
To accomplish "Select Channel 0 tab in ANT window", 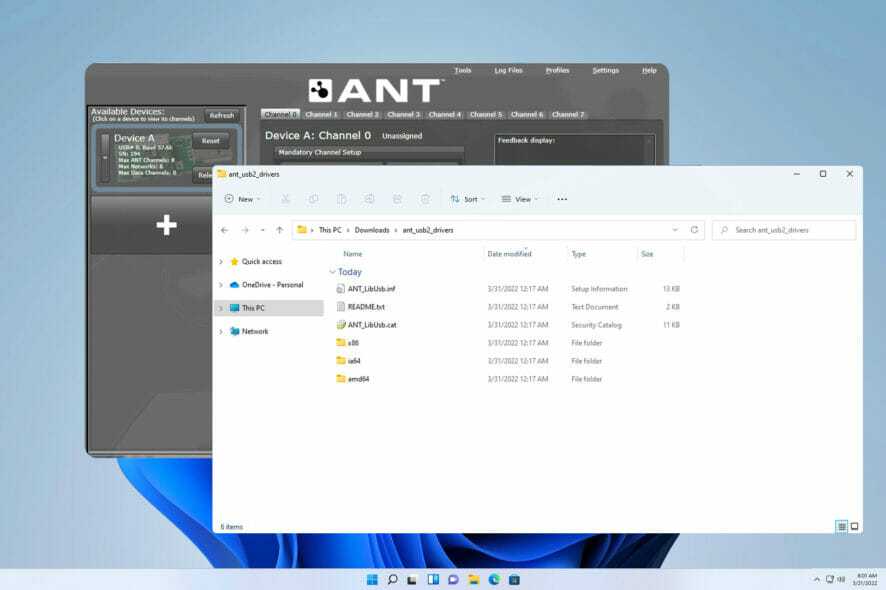I will [x=280, y=114].
